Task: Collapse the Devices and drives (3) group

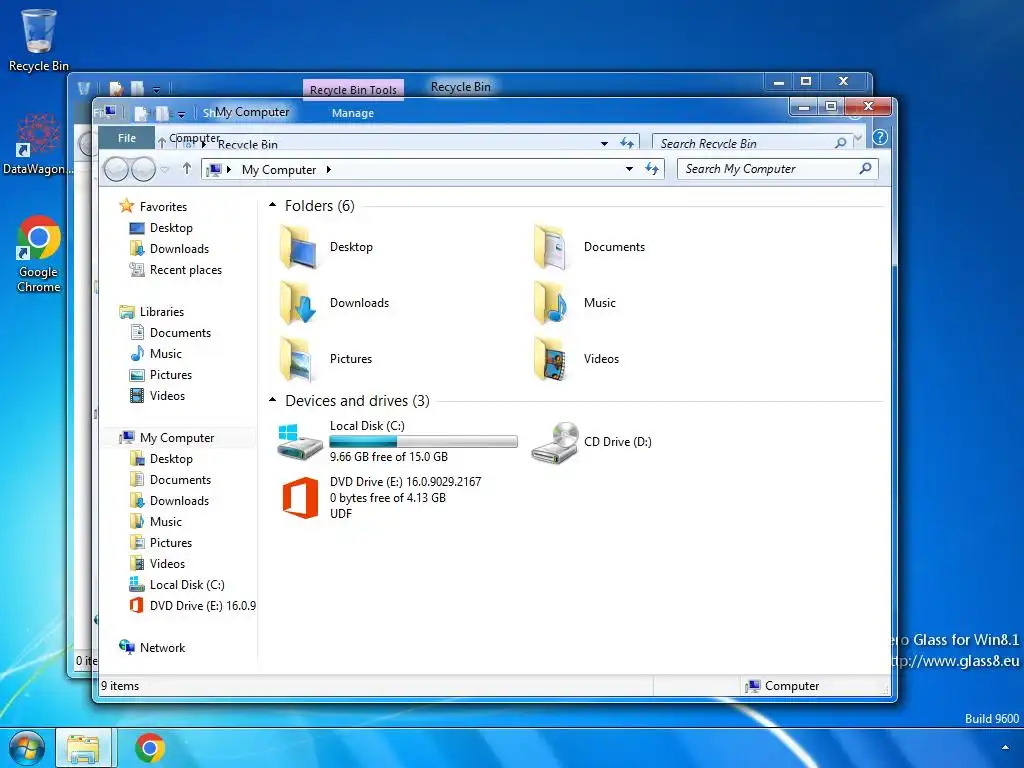Action: 272,400
